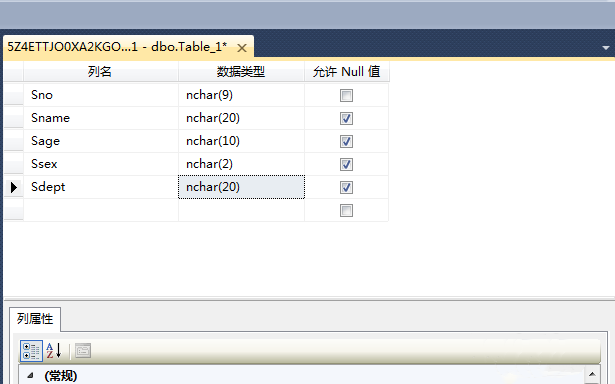
Task: Select the Sdept row indicator arrow
Action: [14, 187]
